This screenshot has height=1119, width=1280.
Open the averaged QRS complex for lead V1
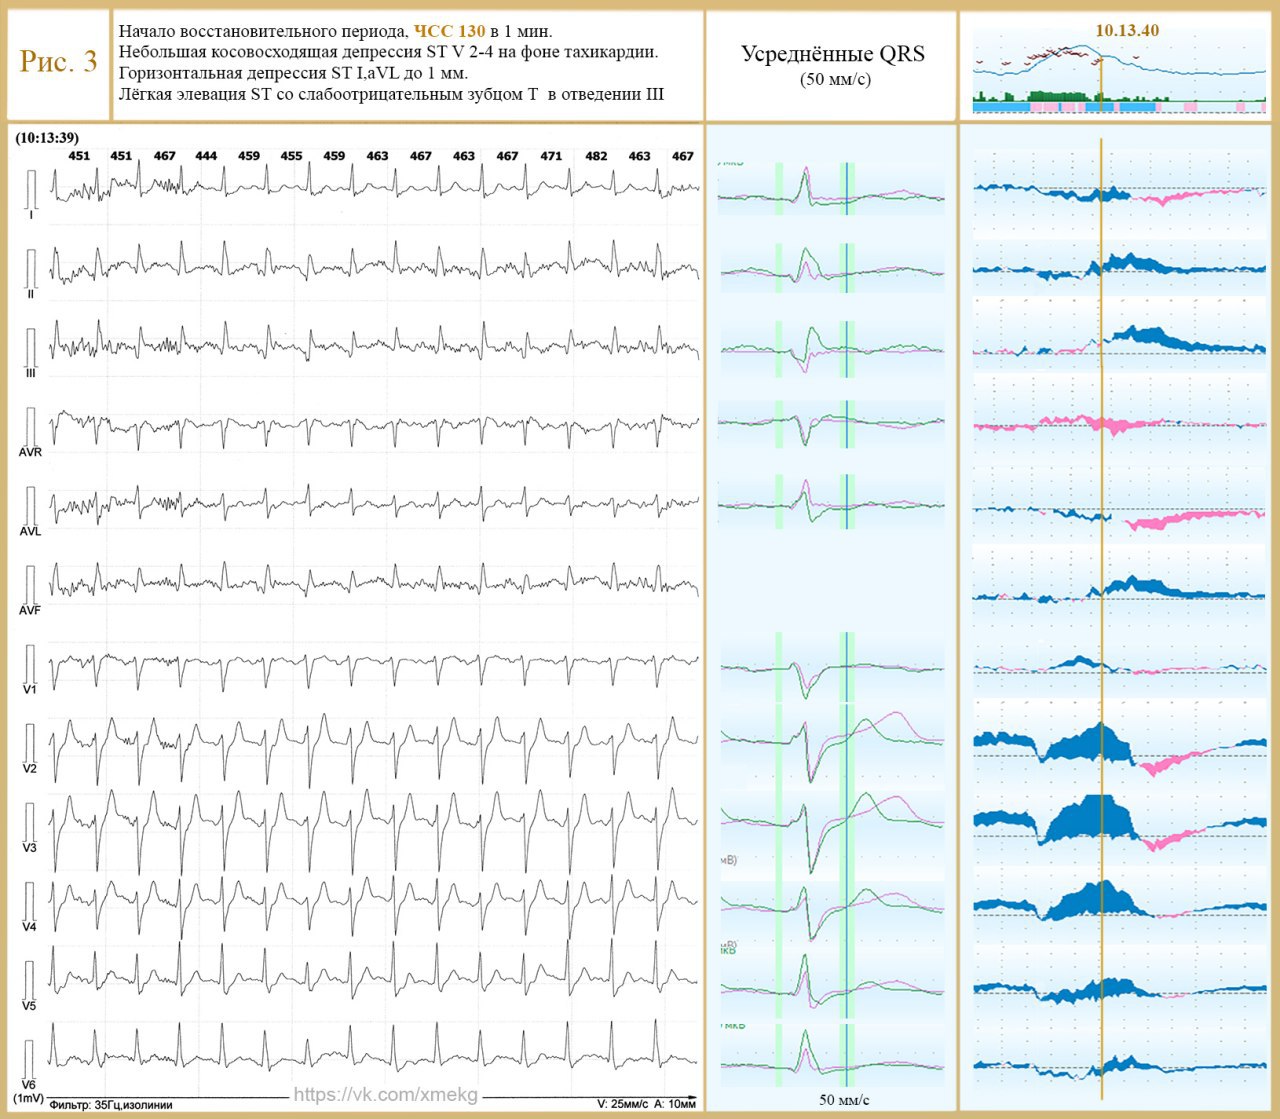831,669
